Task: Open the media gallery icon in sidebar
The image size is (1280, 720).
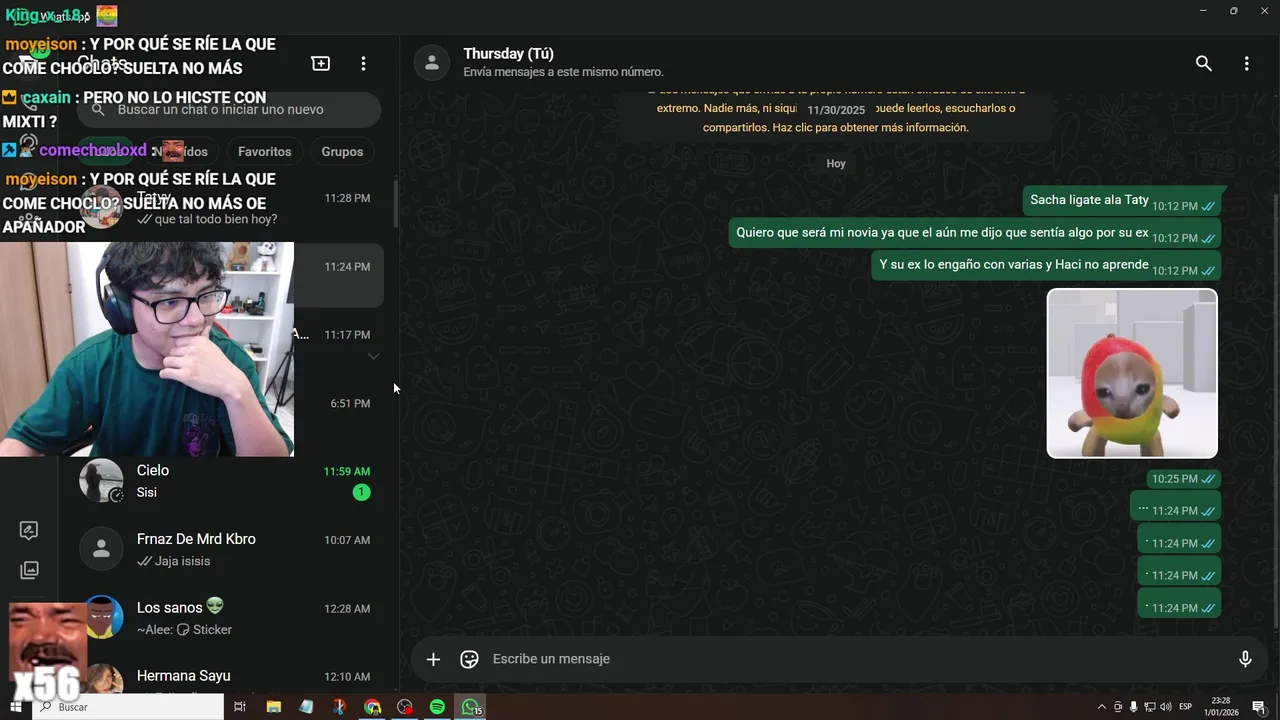Action: coord(29,570)
